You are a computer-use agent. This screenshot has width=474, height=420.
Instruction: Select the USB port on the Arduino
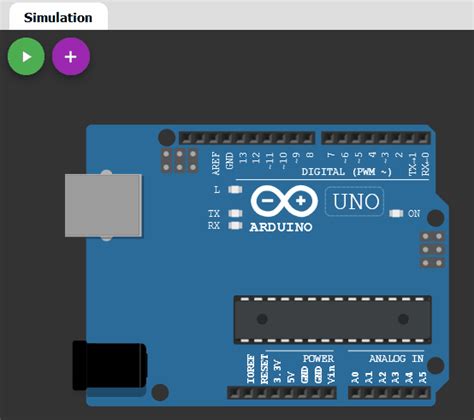pos(103,205)
